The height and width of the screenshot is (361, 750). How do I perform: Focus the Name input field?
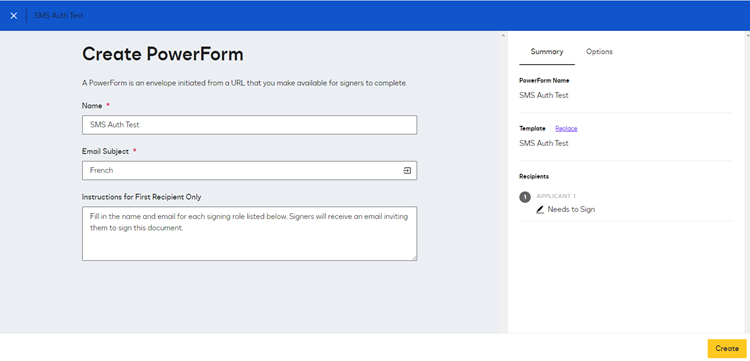(x=249, y=125)
